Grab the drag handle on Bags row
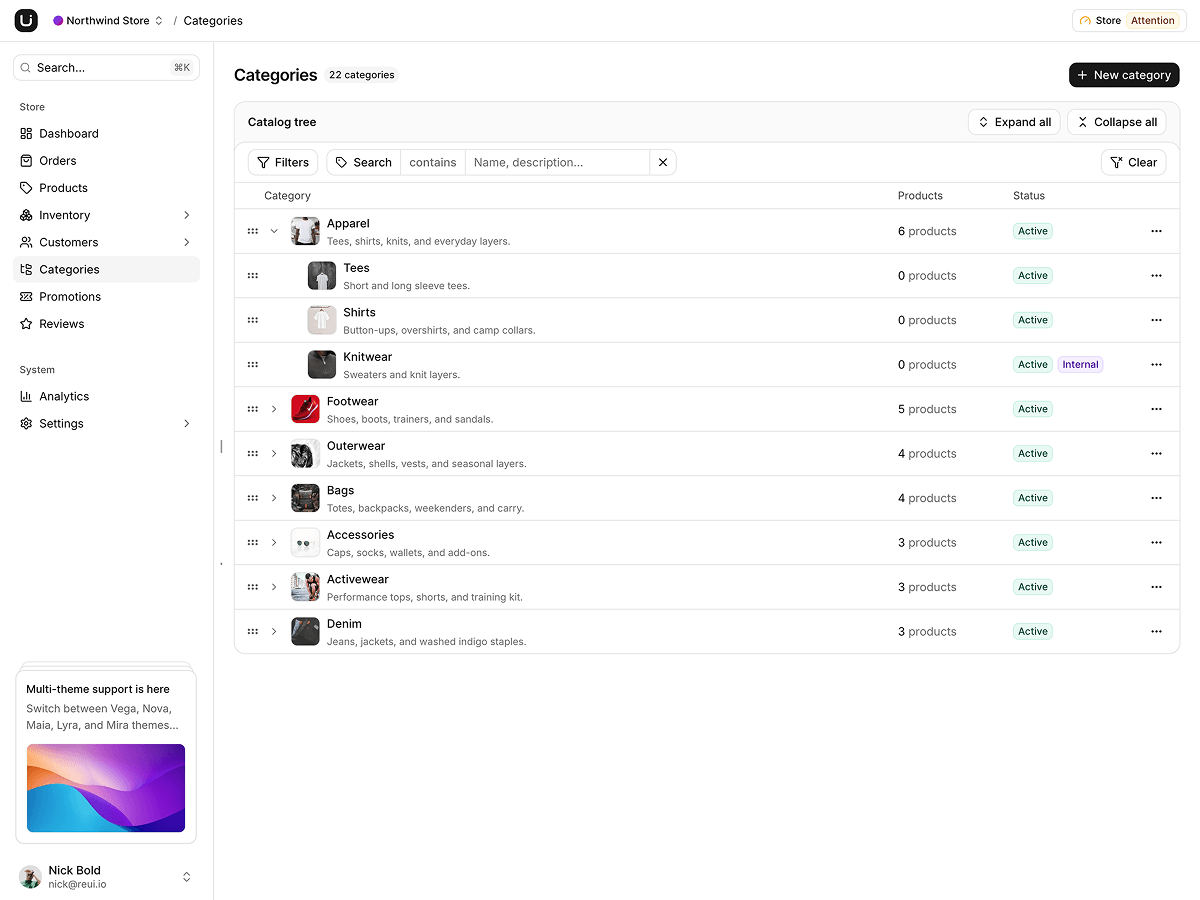The width and height of the screenshot is (1200, 900). [253, 498]
